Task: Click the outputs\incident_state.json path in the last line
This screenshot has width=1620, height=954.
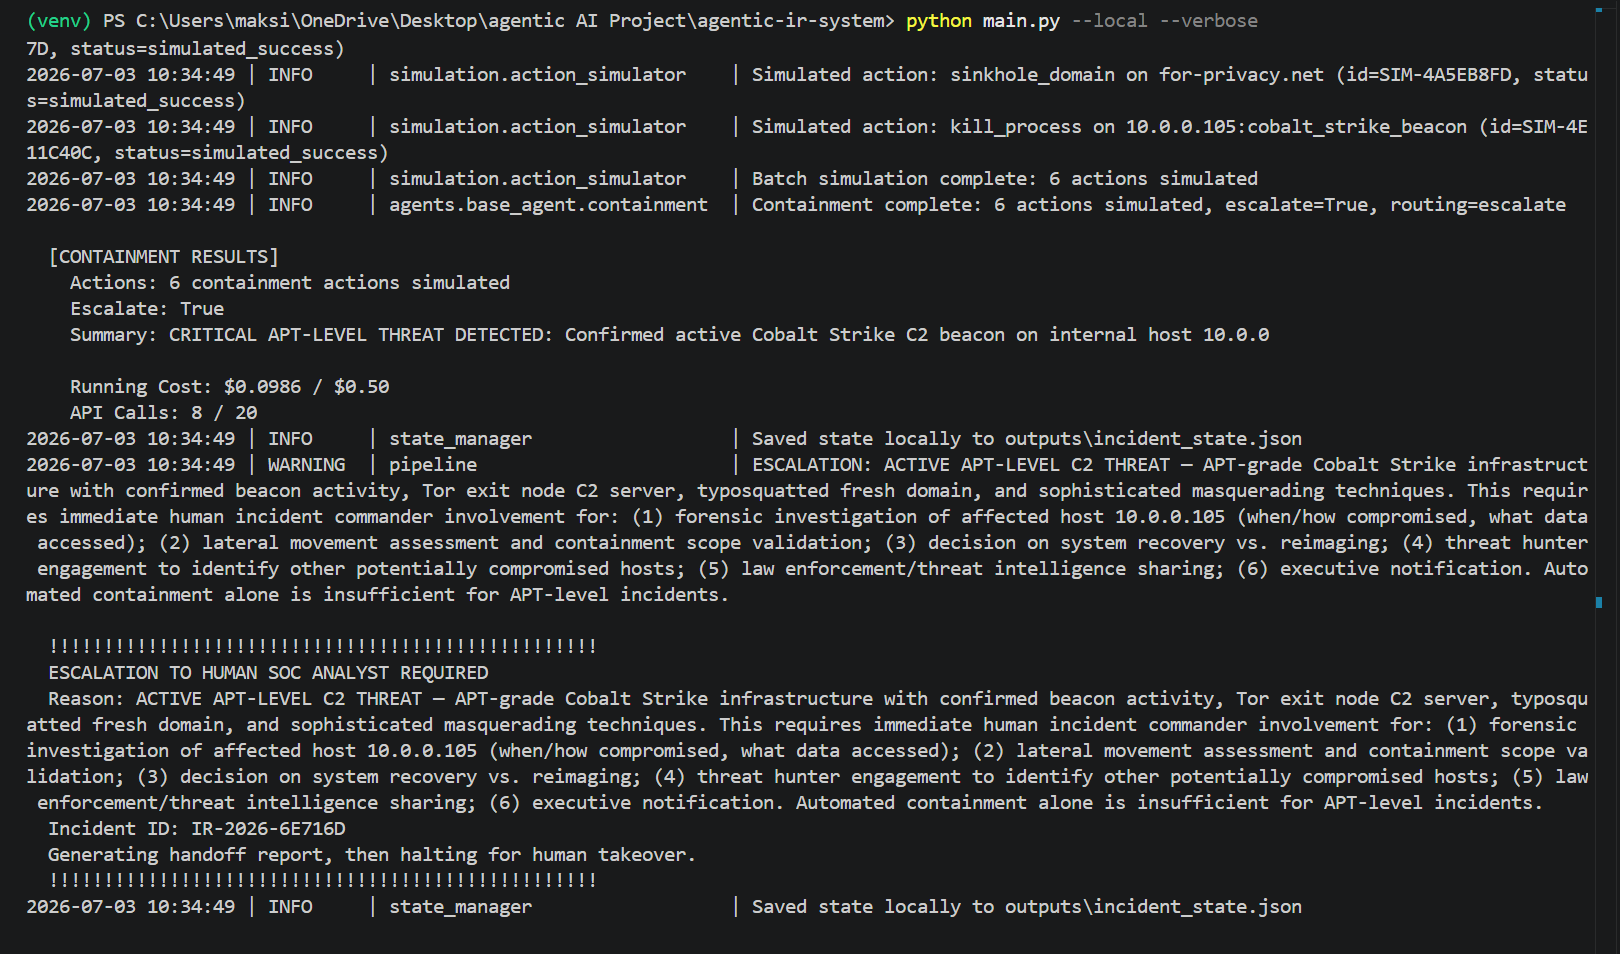Action: (1153, 907)
